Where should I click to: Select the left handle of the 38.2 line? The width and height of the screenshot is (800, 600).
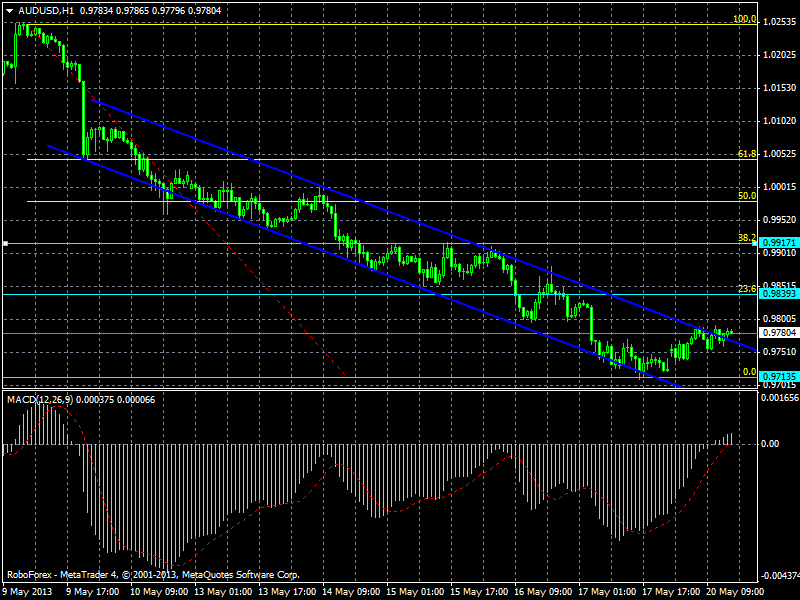pos(6,244)
